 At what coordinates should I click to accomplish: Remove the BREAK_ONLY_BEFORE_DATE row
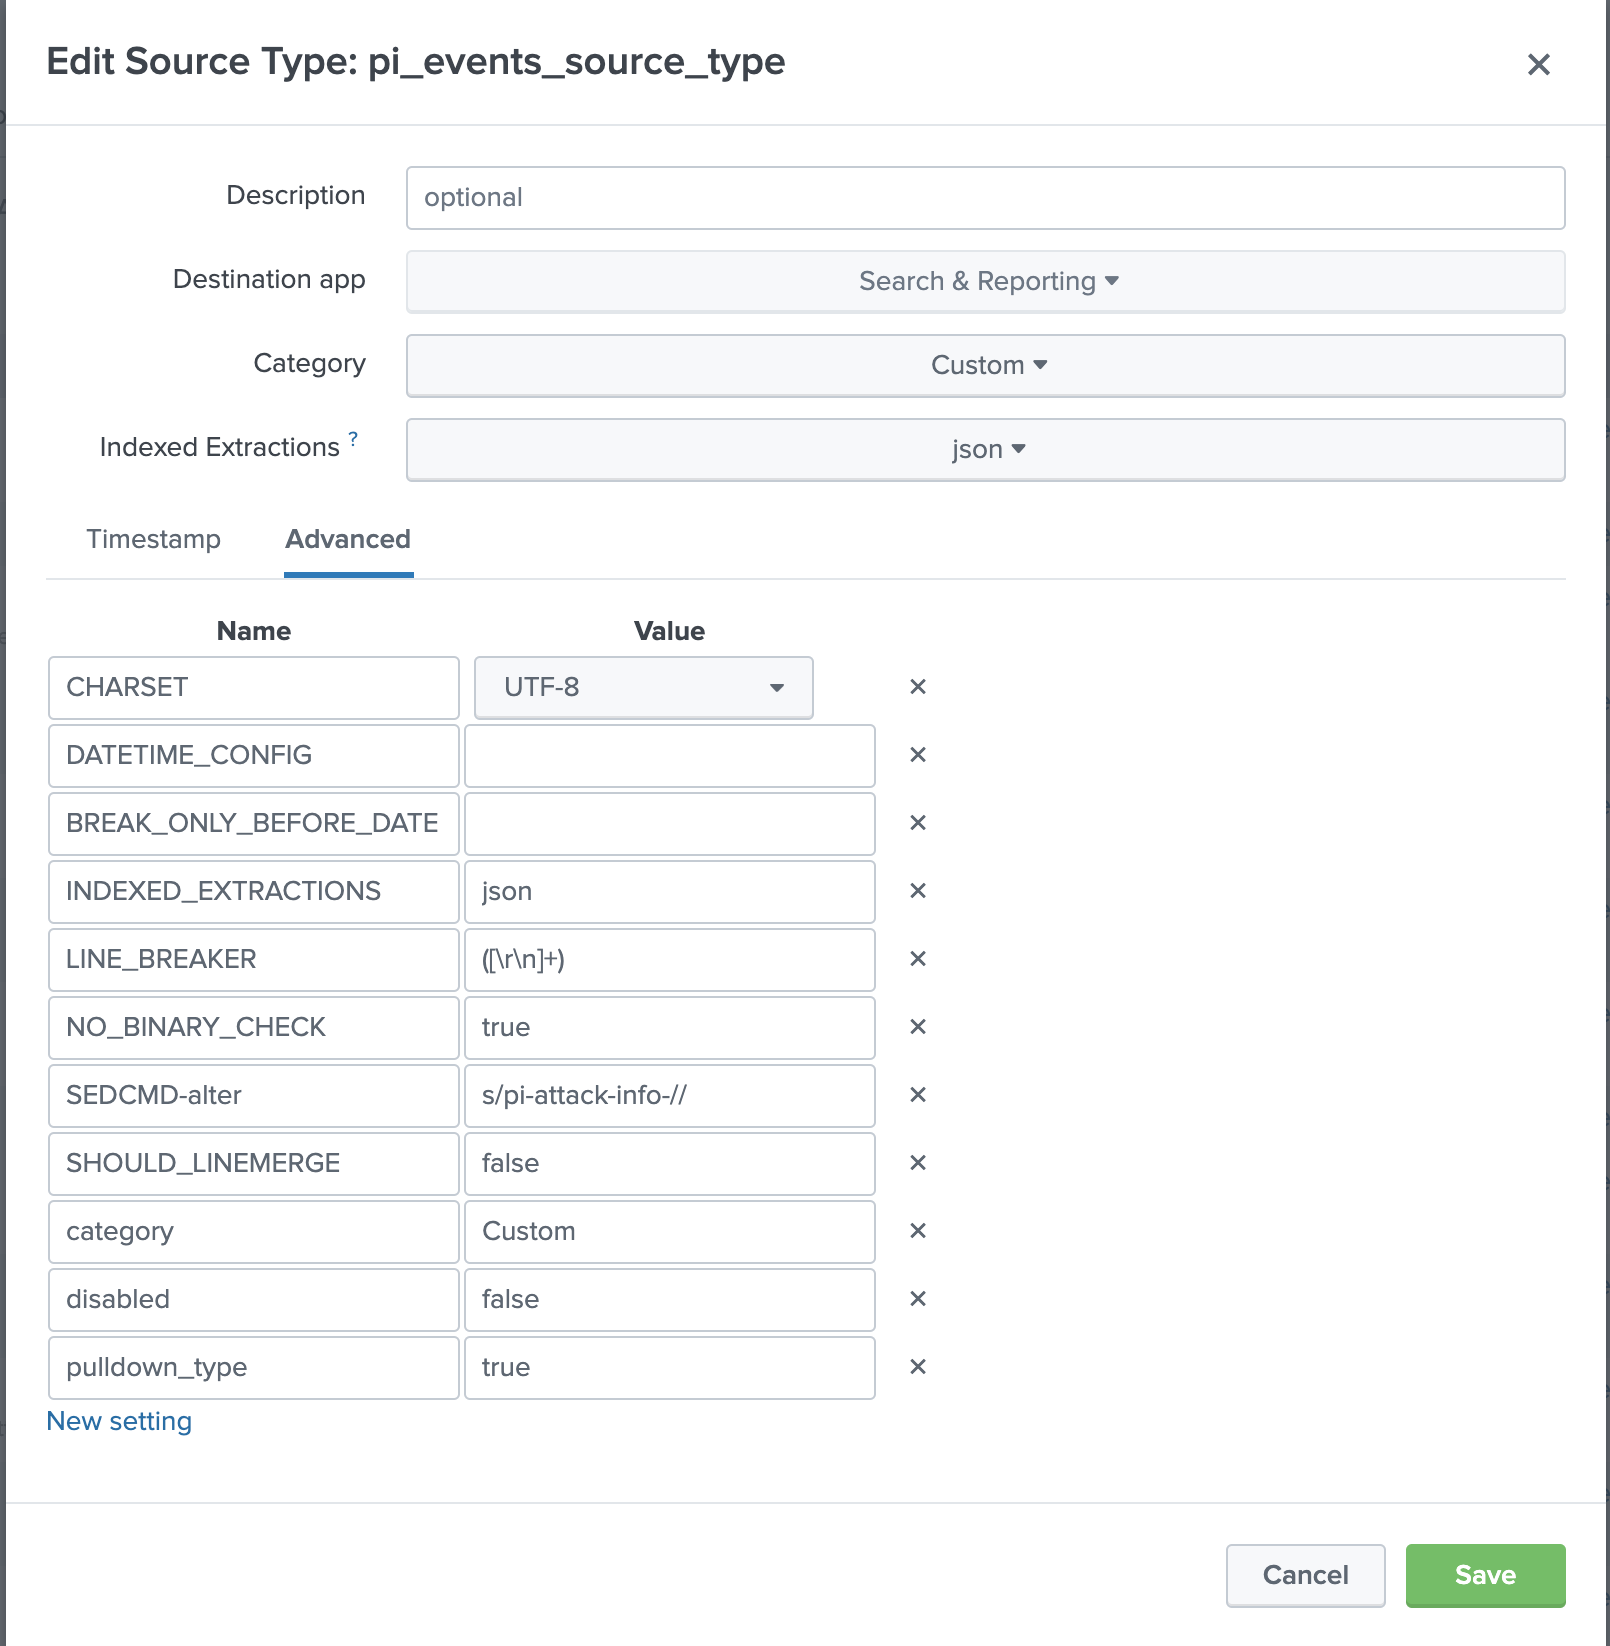[918, 823]
